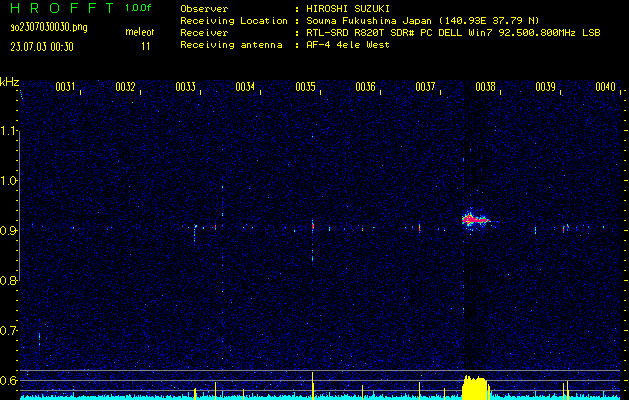Click the 0.7 frequency axis label

coord(10,330)
